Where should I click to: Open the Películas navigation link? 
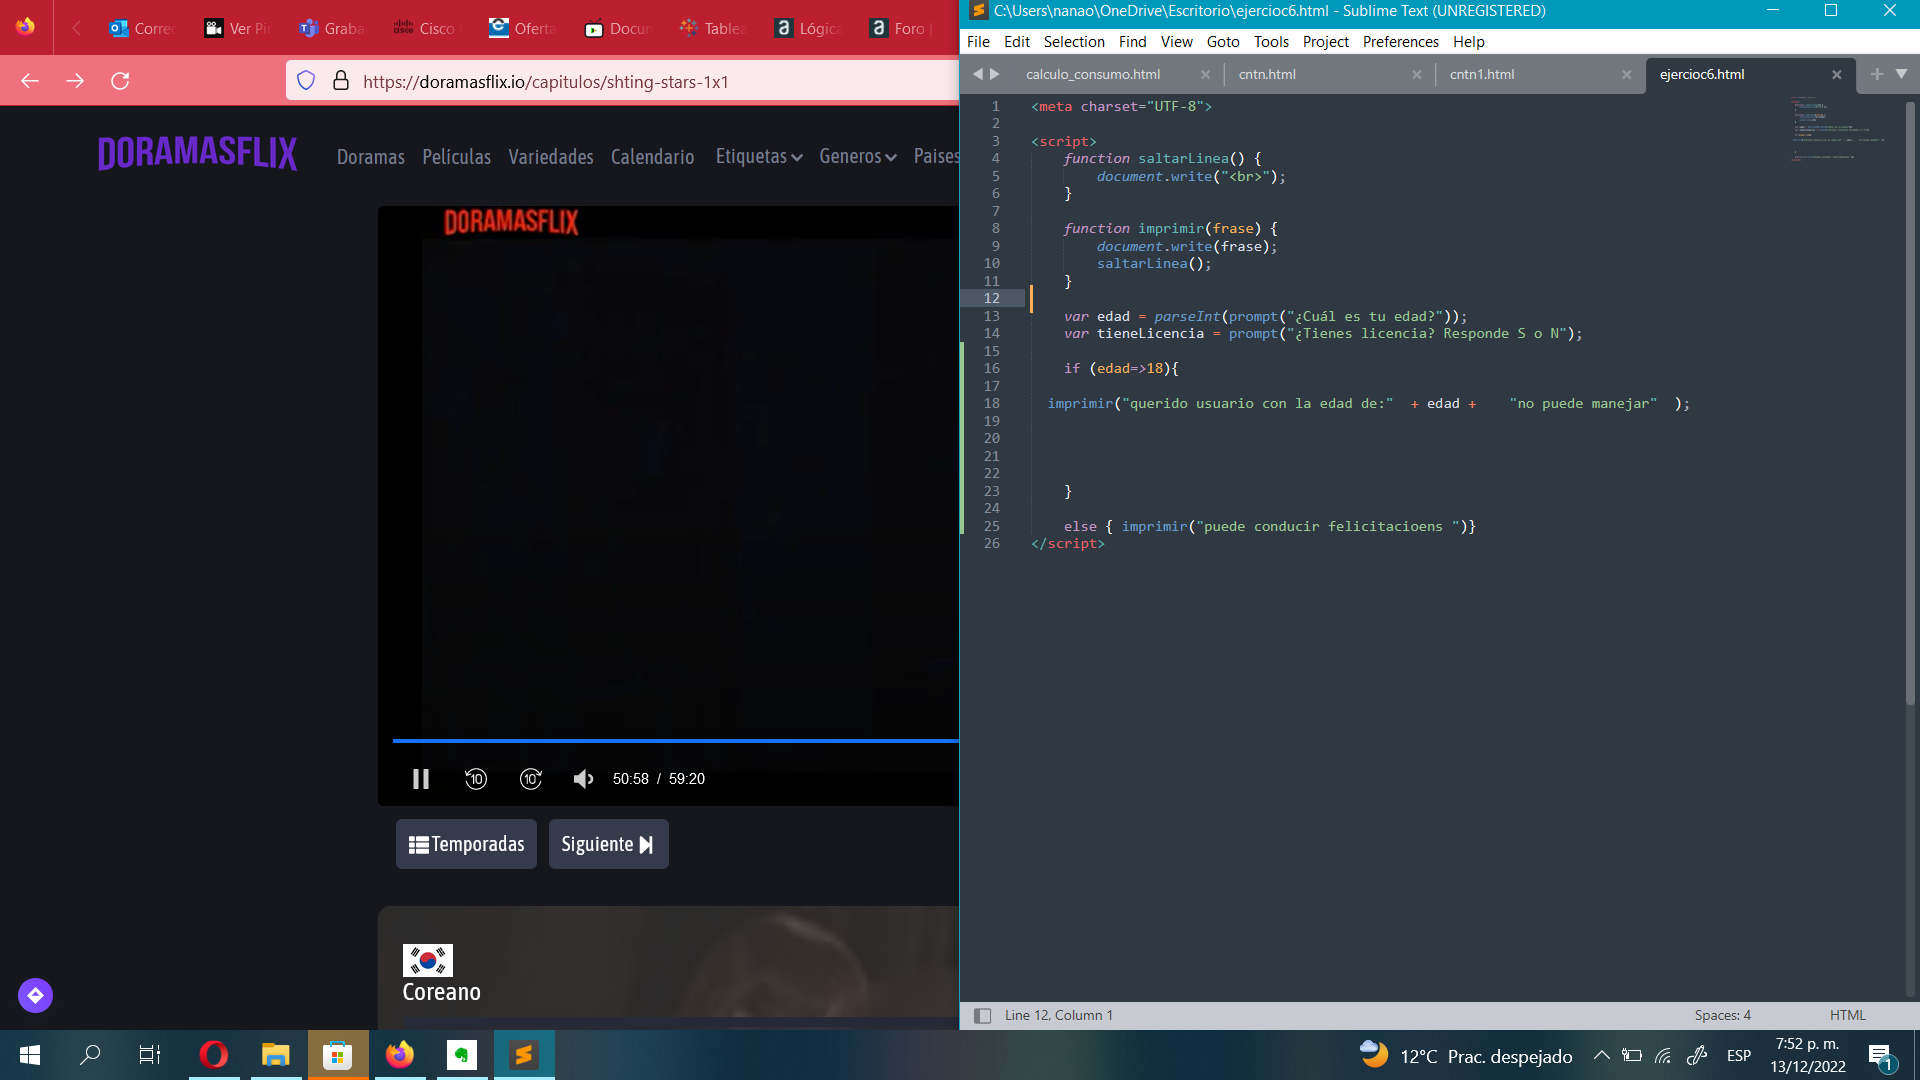pyautogui.click(x=456, y=157)
